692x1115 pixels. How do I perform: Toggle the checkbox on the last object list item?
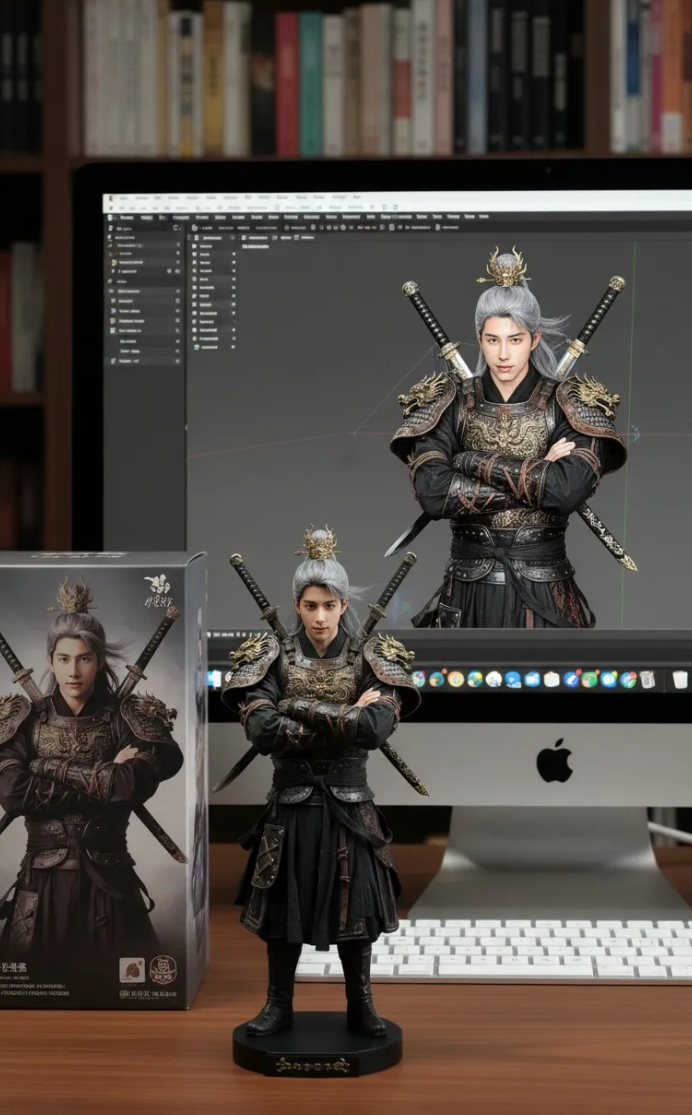(233, 346)
